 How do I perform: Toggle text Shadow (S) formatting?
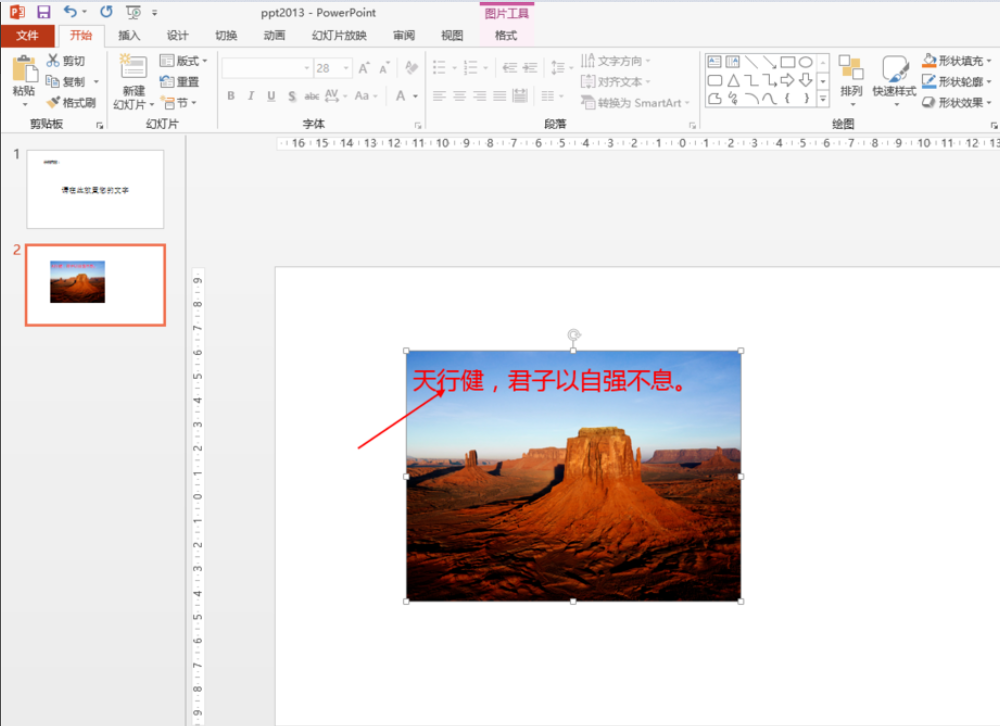(292, 96)
